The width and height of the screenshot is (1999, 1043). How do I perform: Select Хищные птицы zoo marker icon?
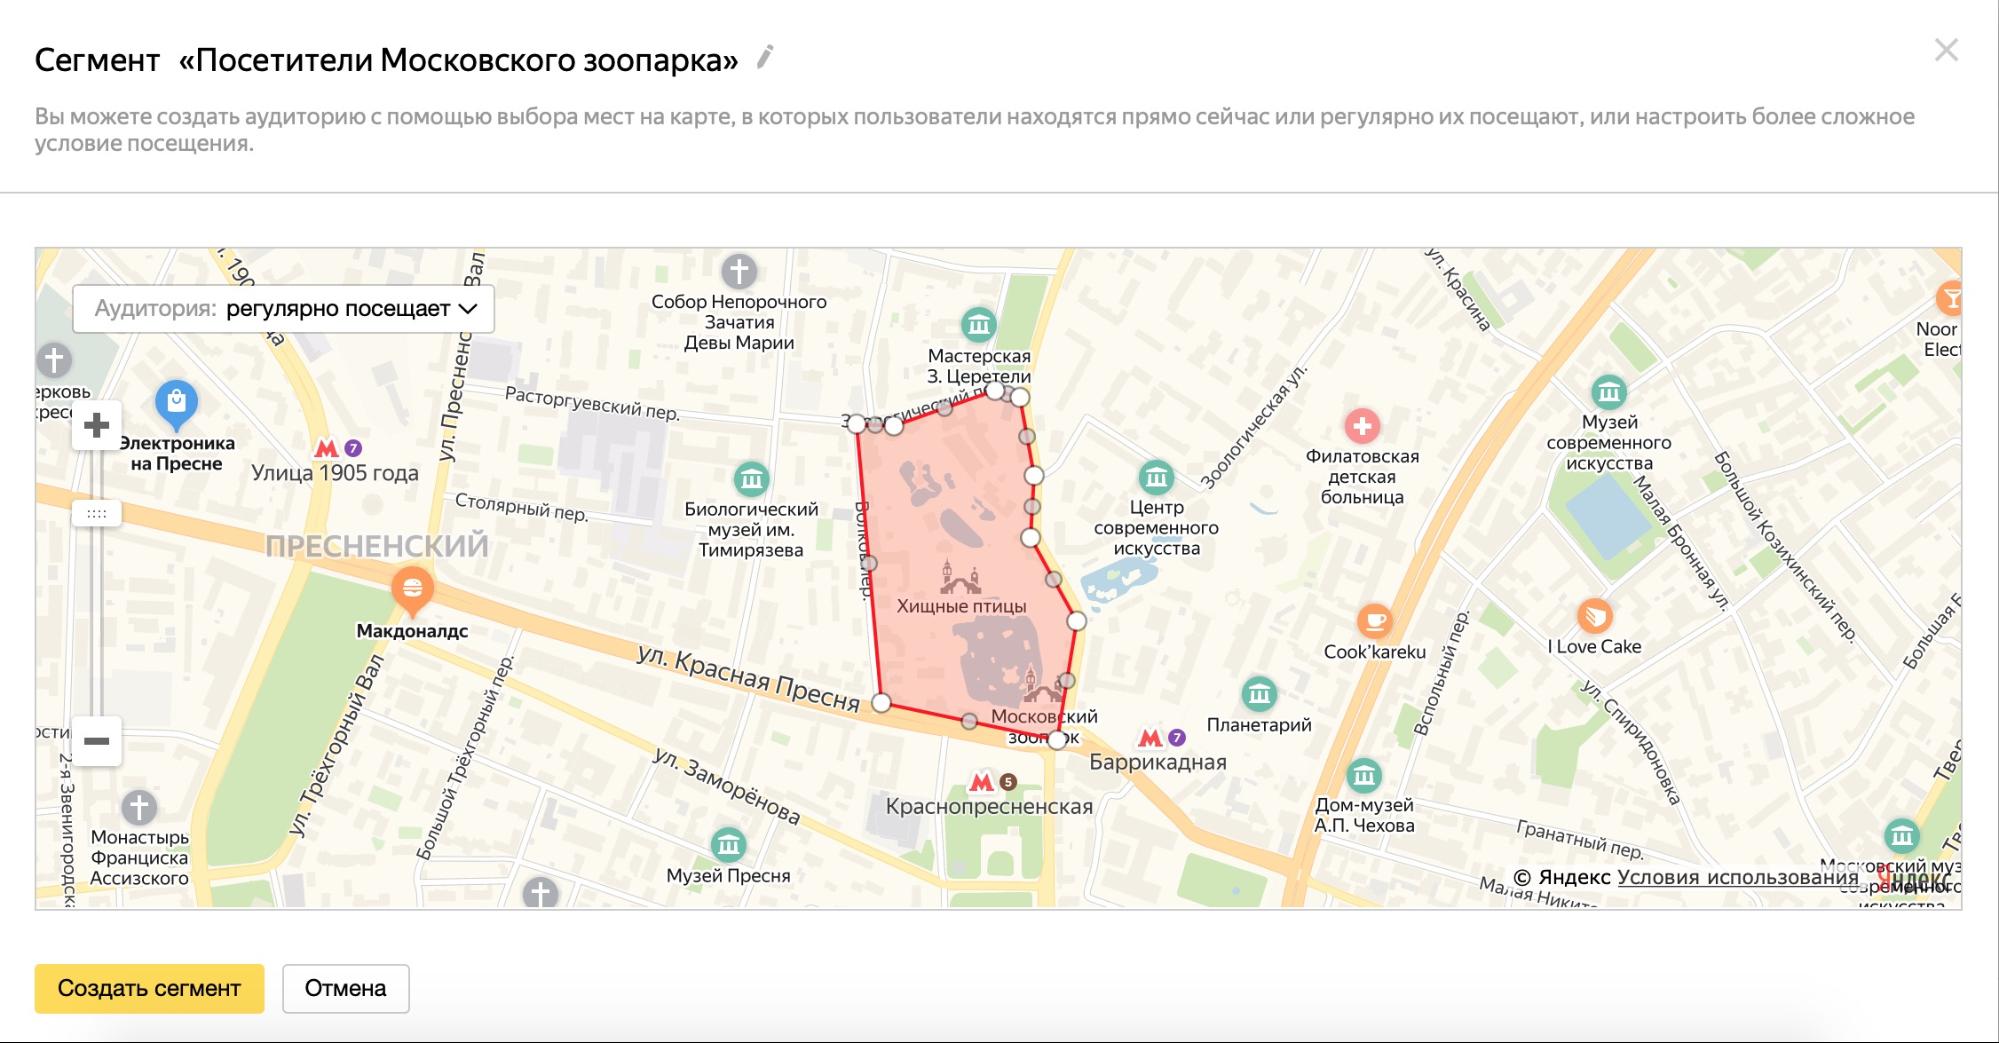click(960, 577)
